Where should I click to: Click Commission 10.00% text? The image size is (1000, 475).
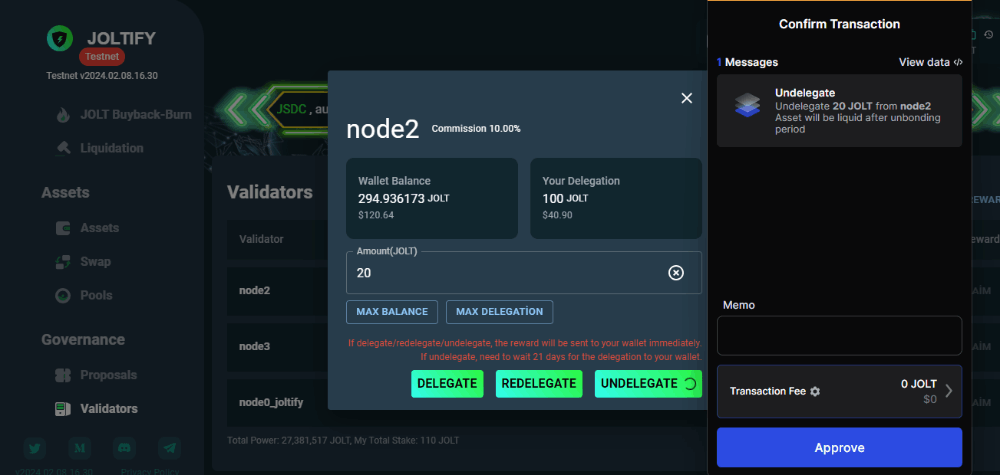coord(476,129)
